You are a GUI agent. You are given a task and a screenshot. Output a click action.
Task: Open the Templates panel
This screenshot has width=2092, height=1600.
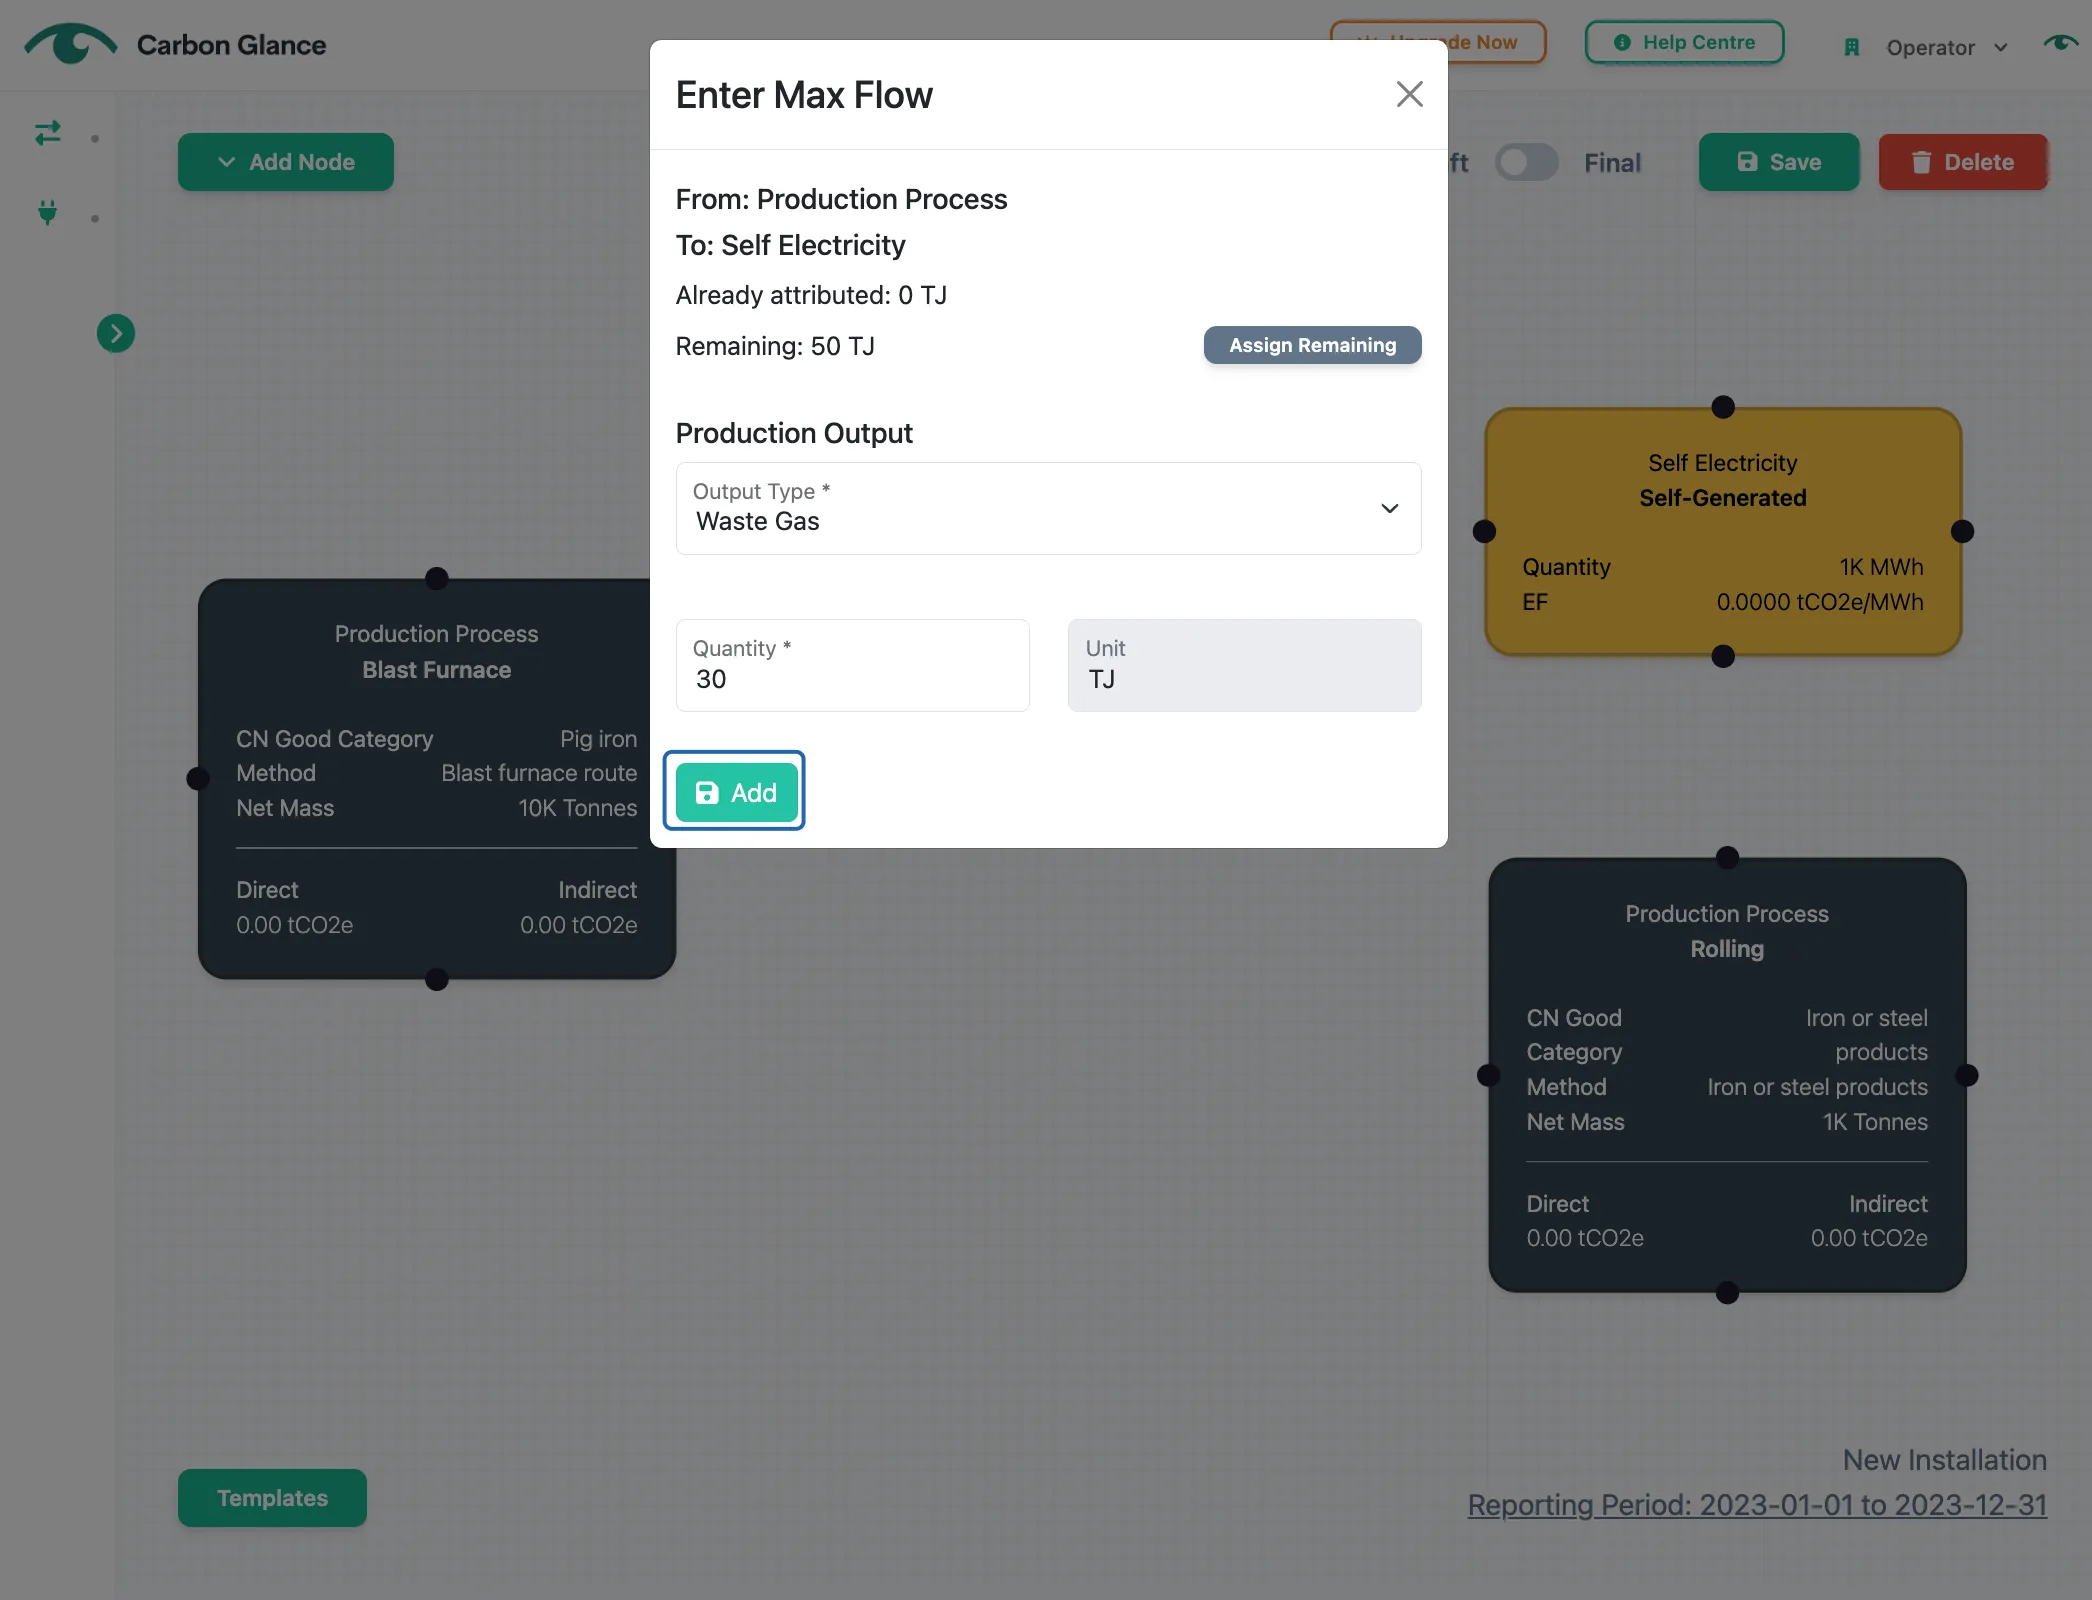tap(272, 1497)
